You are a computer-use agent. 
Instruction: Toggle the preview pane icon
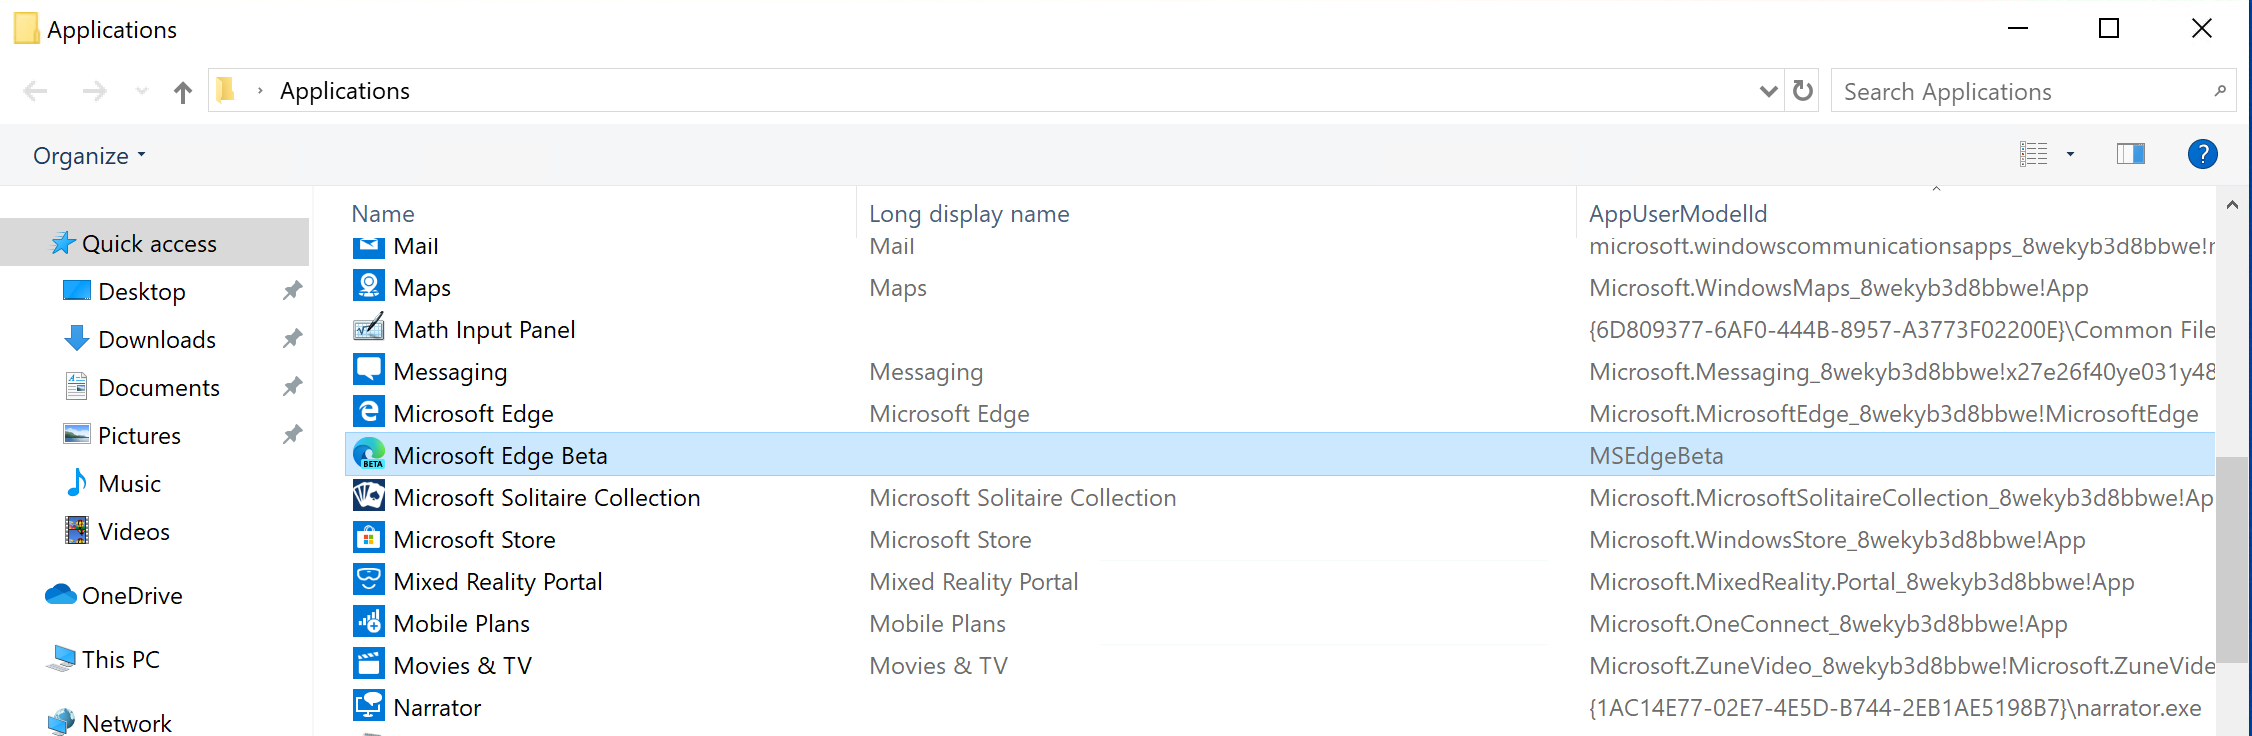click(2130, 154)
